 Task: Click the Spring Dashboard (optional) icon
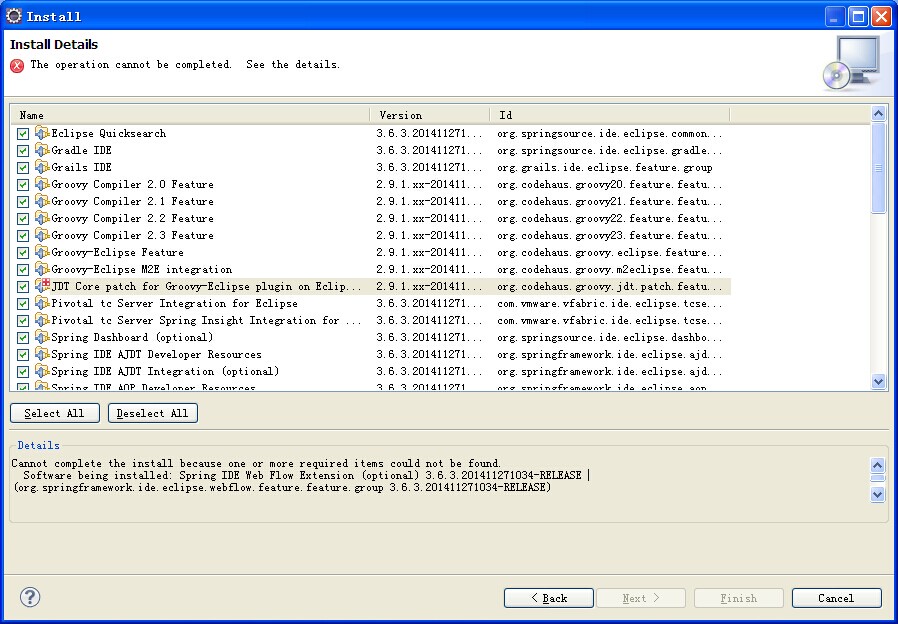pyautogui.click(x=42, y=337)
